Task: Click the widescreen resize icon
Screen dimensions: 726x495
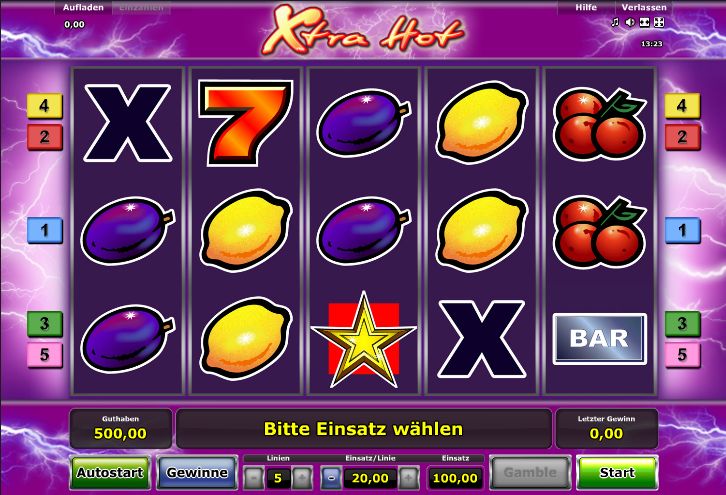Action: [645, 22]
